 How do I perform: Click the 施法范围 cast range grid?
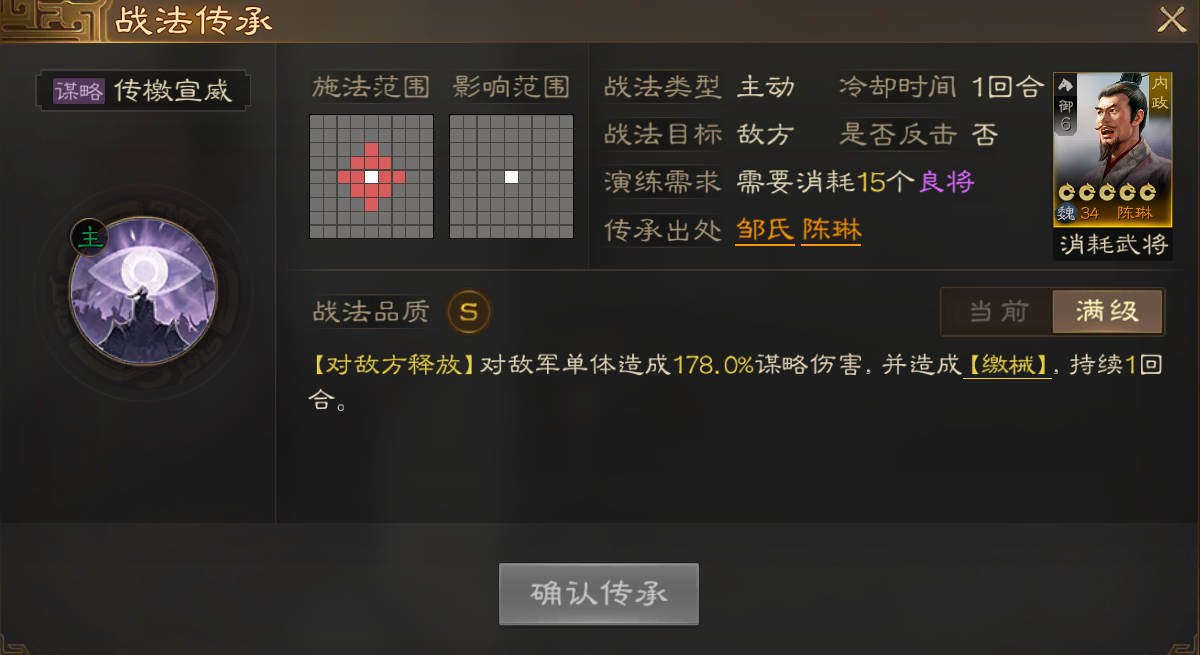tap(371, 176)
